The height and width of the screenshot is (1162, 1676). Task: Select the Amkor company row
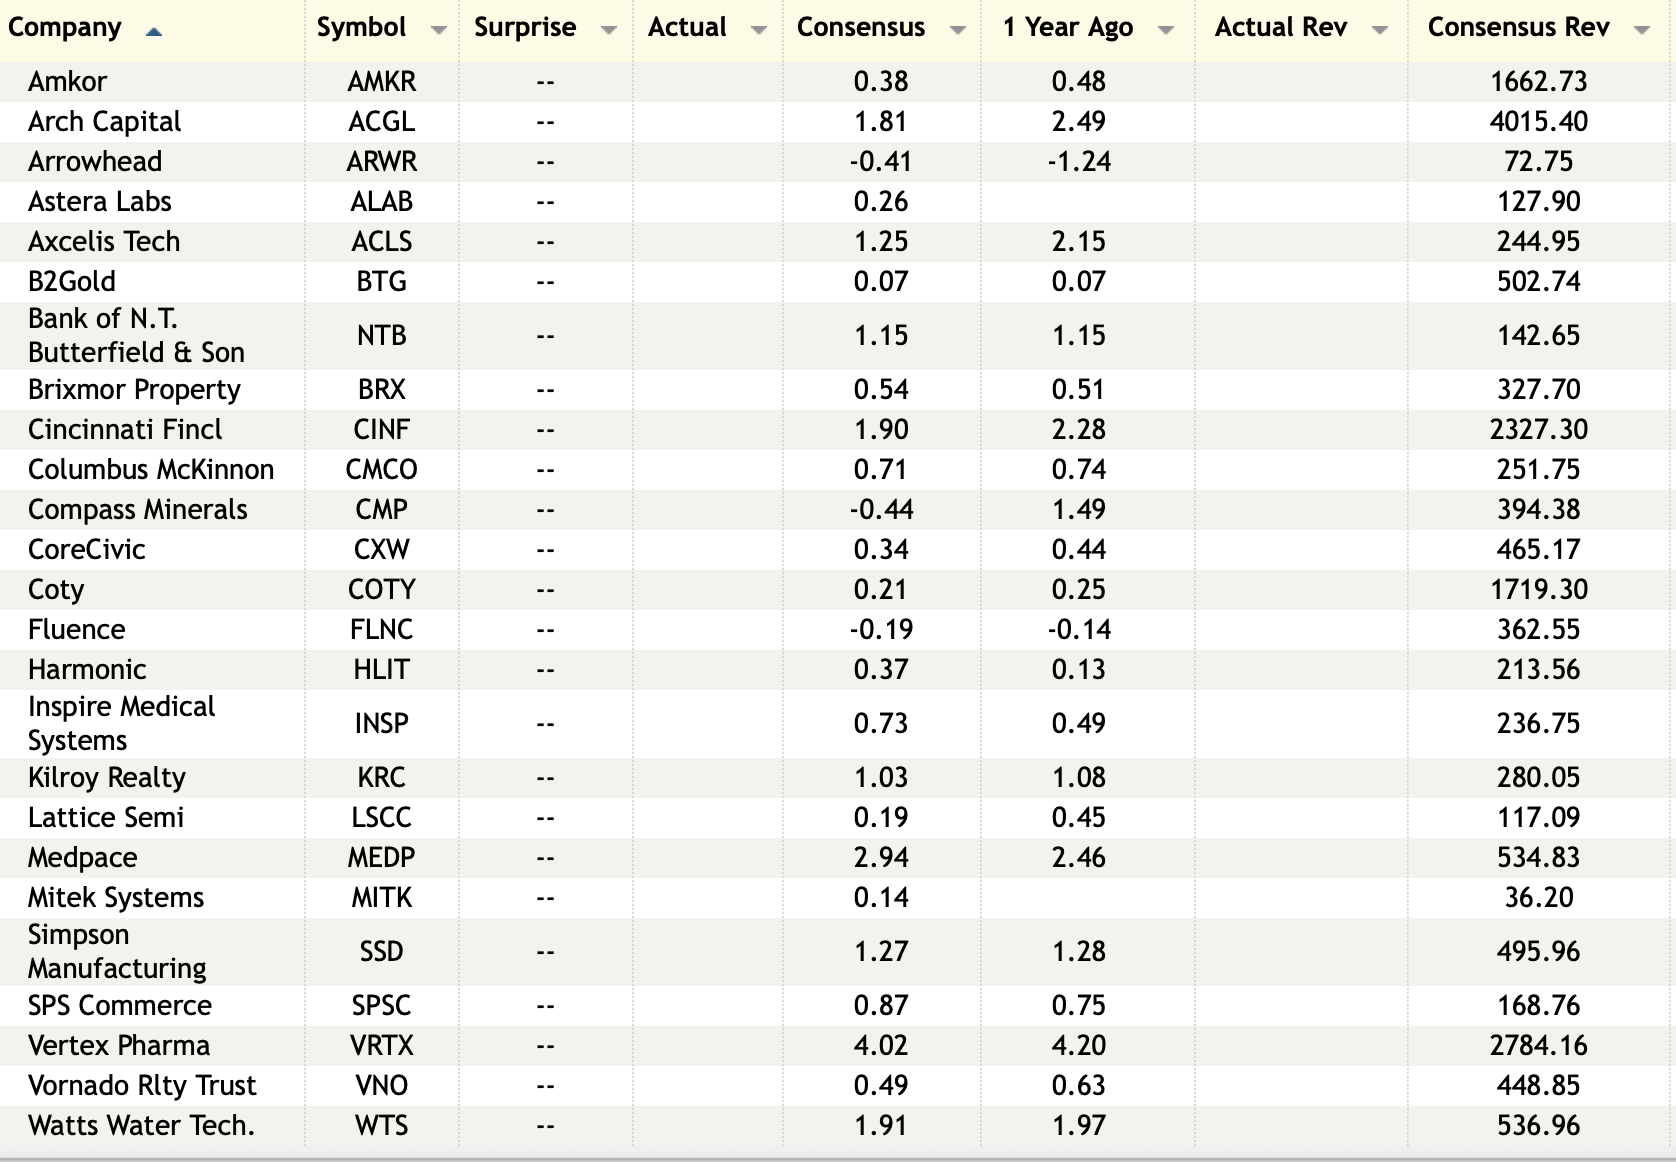pyautogui.click(x=67, y=82)
